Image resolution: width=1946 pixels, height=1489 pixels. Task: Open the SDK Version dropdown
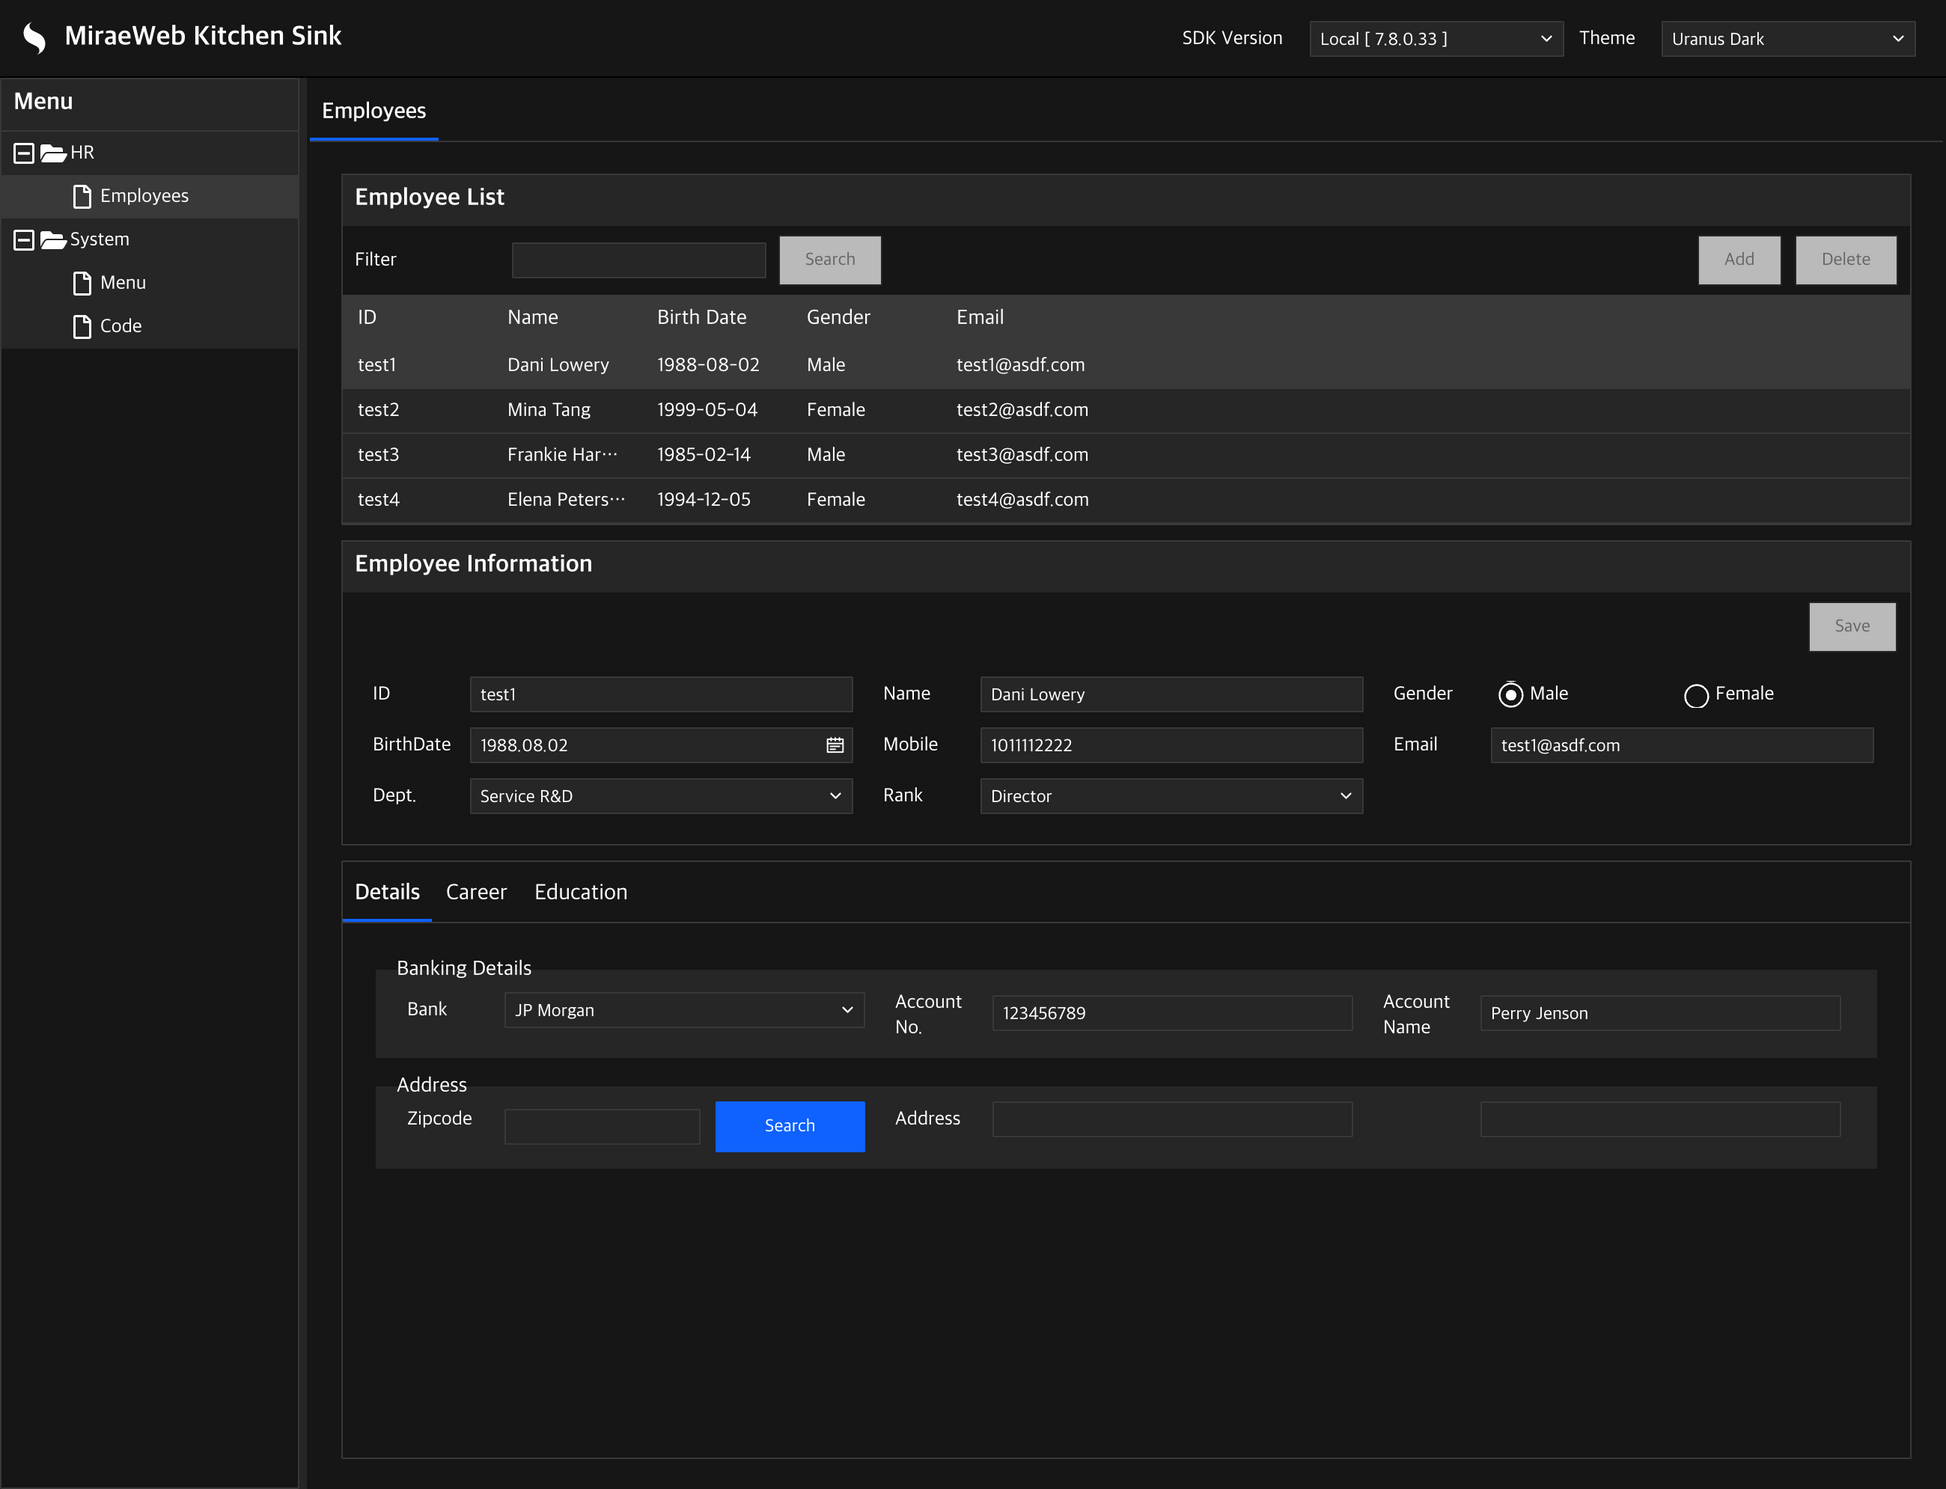click(1435, 39)
